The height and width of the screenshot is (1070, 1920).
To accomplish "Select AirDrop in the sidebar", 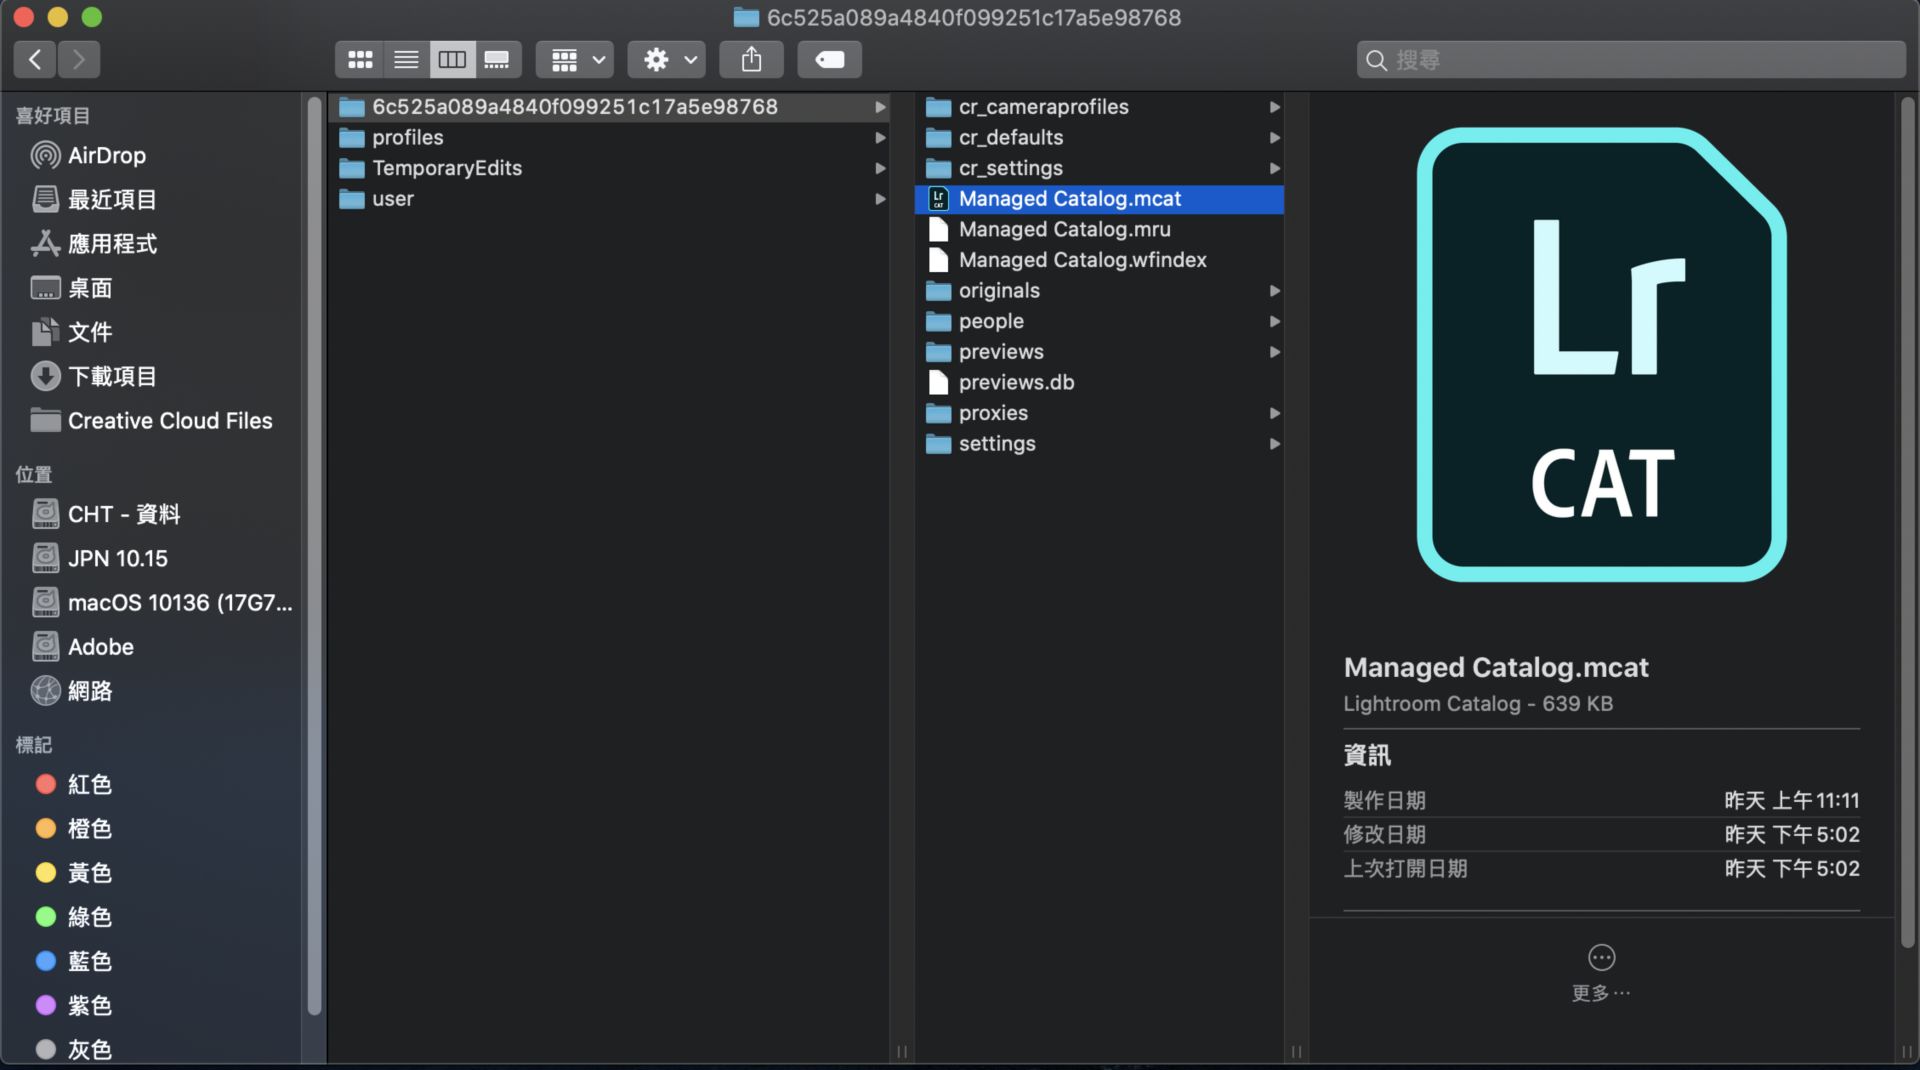I will (106, 155).
